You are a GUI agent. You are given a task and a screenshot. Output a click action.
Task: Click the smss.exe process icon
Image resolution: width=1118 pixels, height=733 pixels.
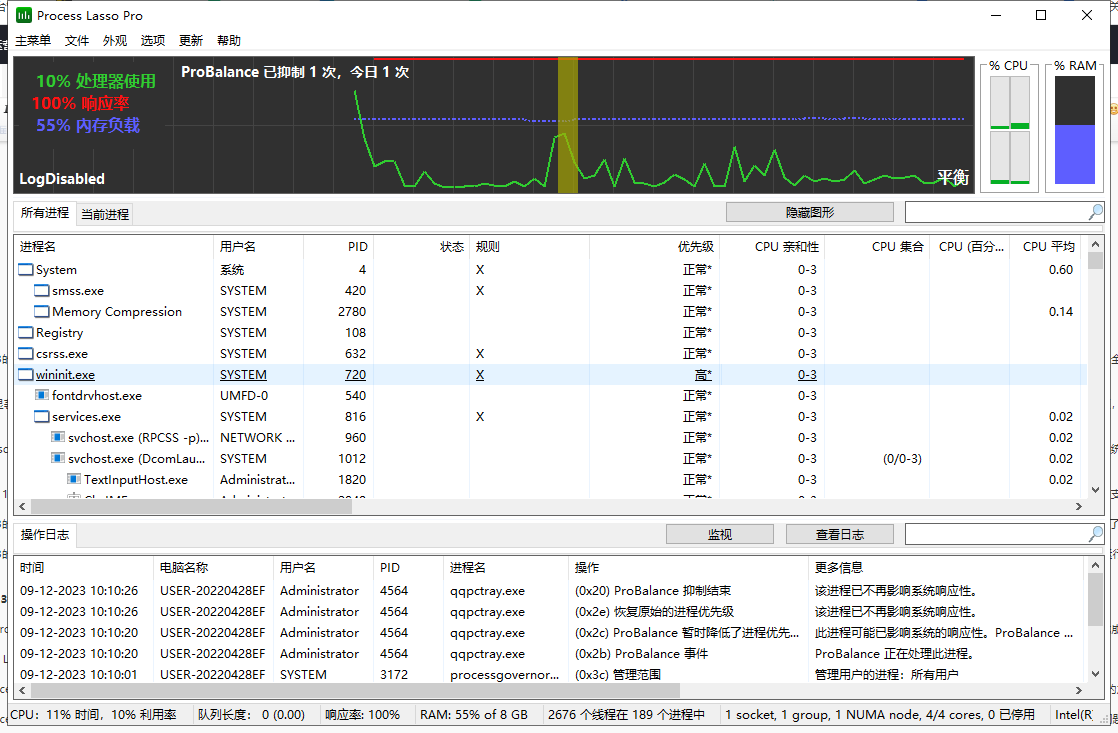42,291
